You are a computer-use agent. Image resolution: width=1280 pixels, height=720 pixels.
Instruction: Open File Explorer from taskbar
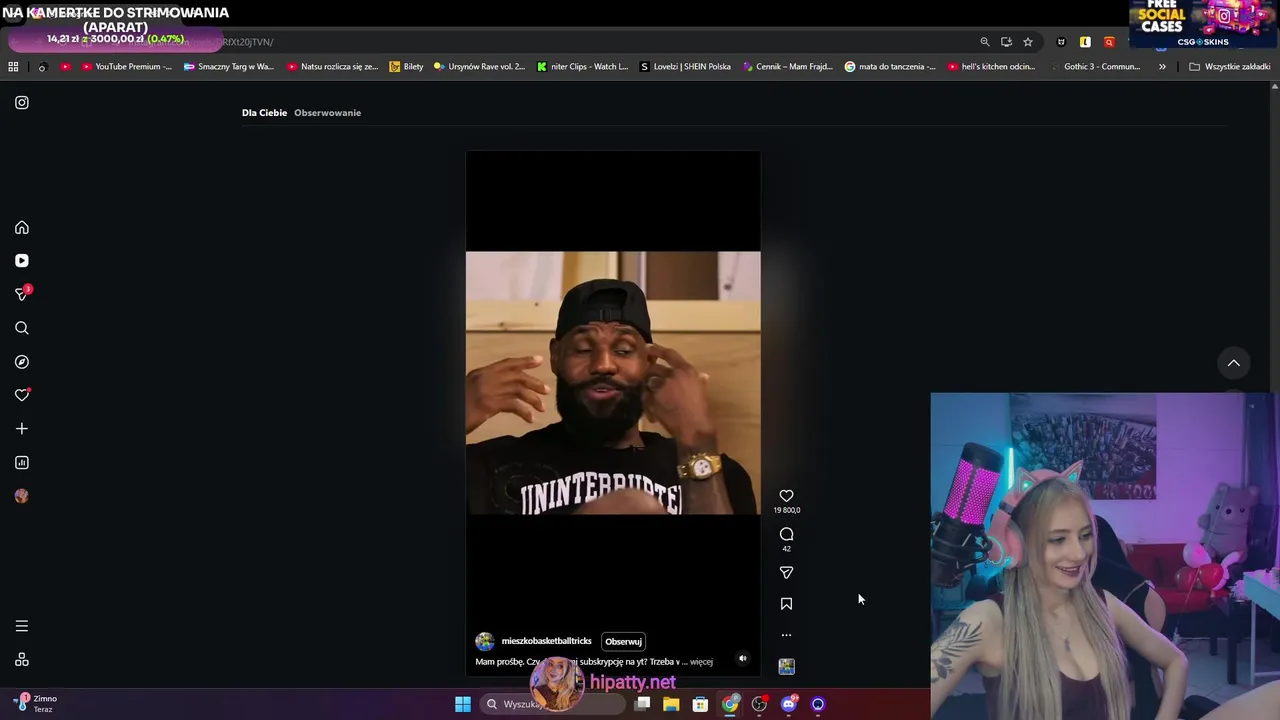pyautogui.click(x=671, y=704)
